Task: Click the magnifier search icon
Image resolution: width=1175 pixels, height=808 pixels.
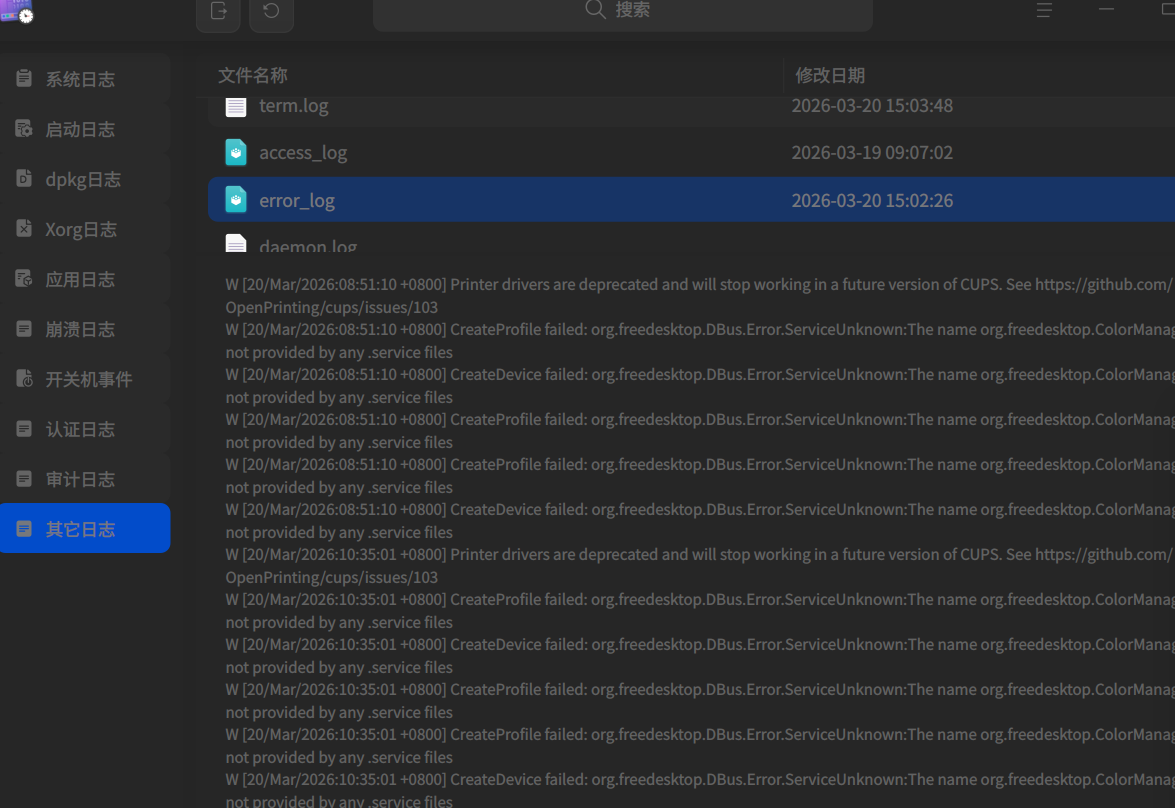Action: click(x=595, y=9)
